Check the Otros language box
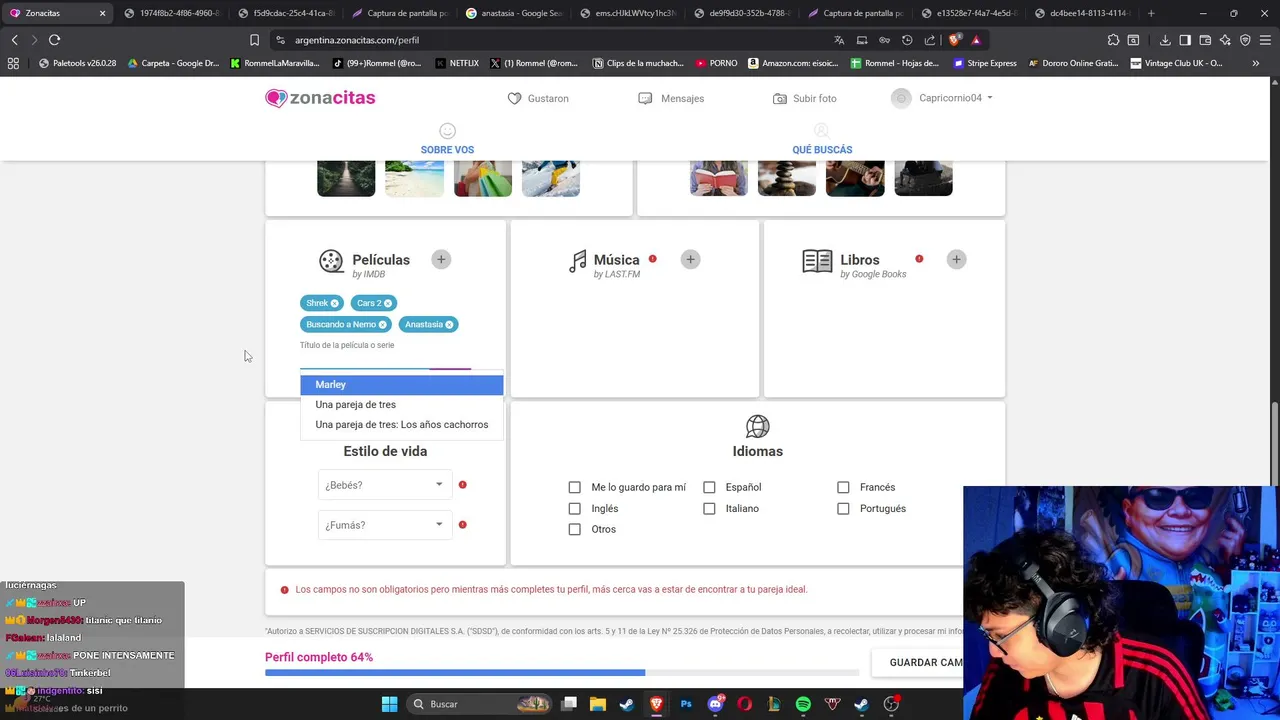The width and height of the screenshot is (1280, 720). pyautogui.click(x=574, y=529)
